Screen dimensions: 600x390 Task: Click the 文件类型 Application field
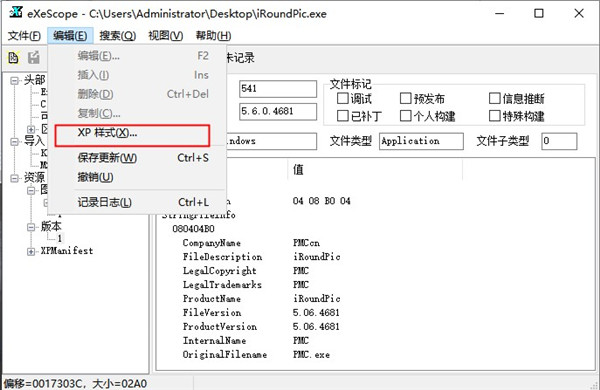coord(421,141)
